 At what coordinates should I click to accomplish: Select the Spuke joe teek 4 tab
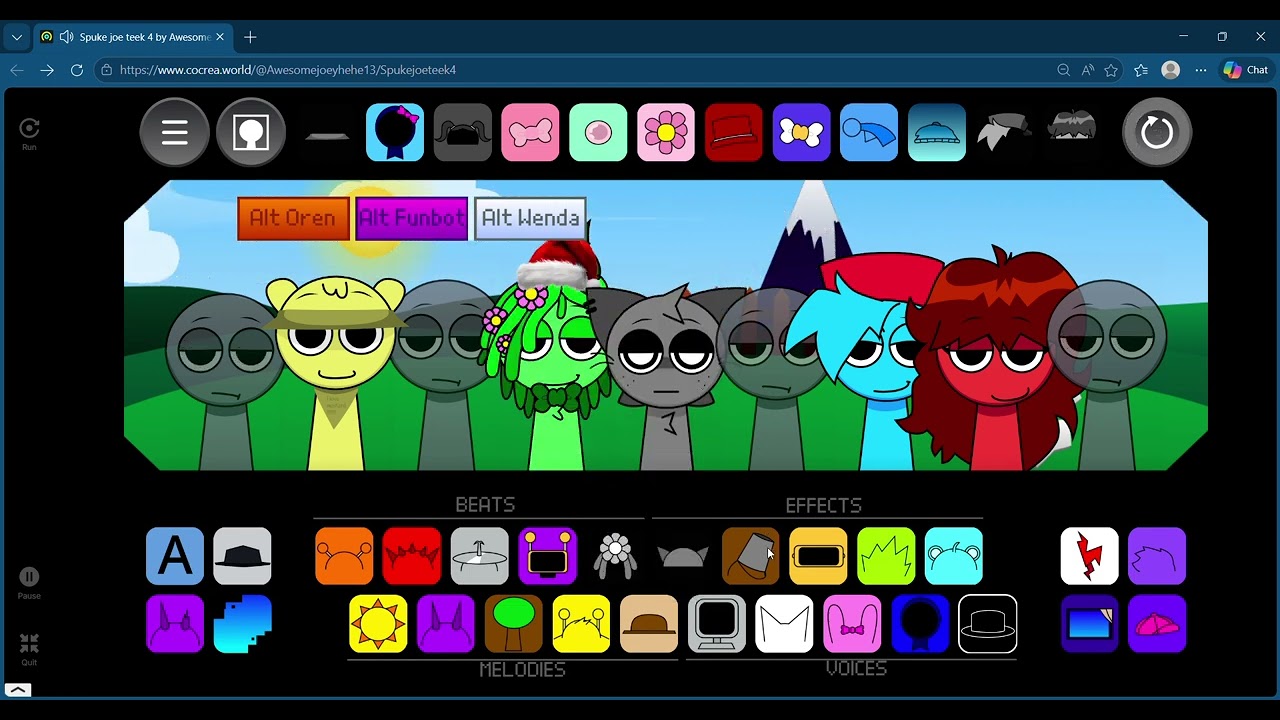pyautogui.click(x=133, y=37)
